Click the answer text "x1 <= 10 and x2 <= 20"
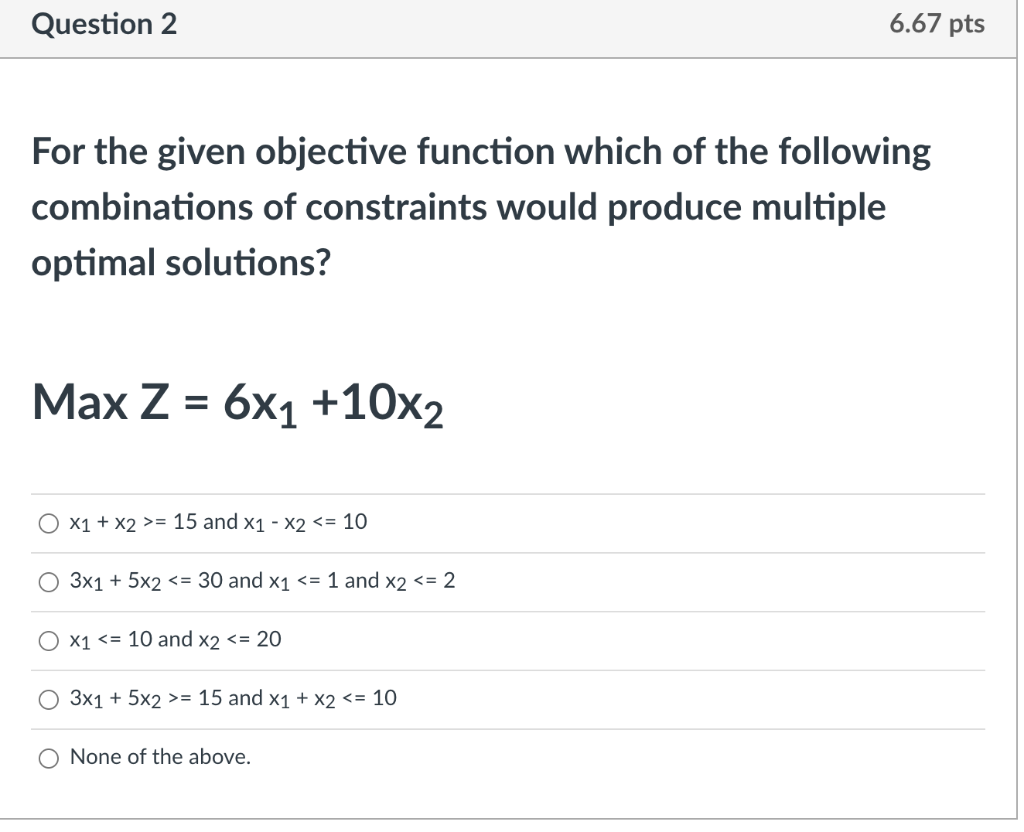Viewport: 1024px width, 832px height. (x=173, y=640)
